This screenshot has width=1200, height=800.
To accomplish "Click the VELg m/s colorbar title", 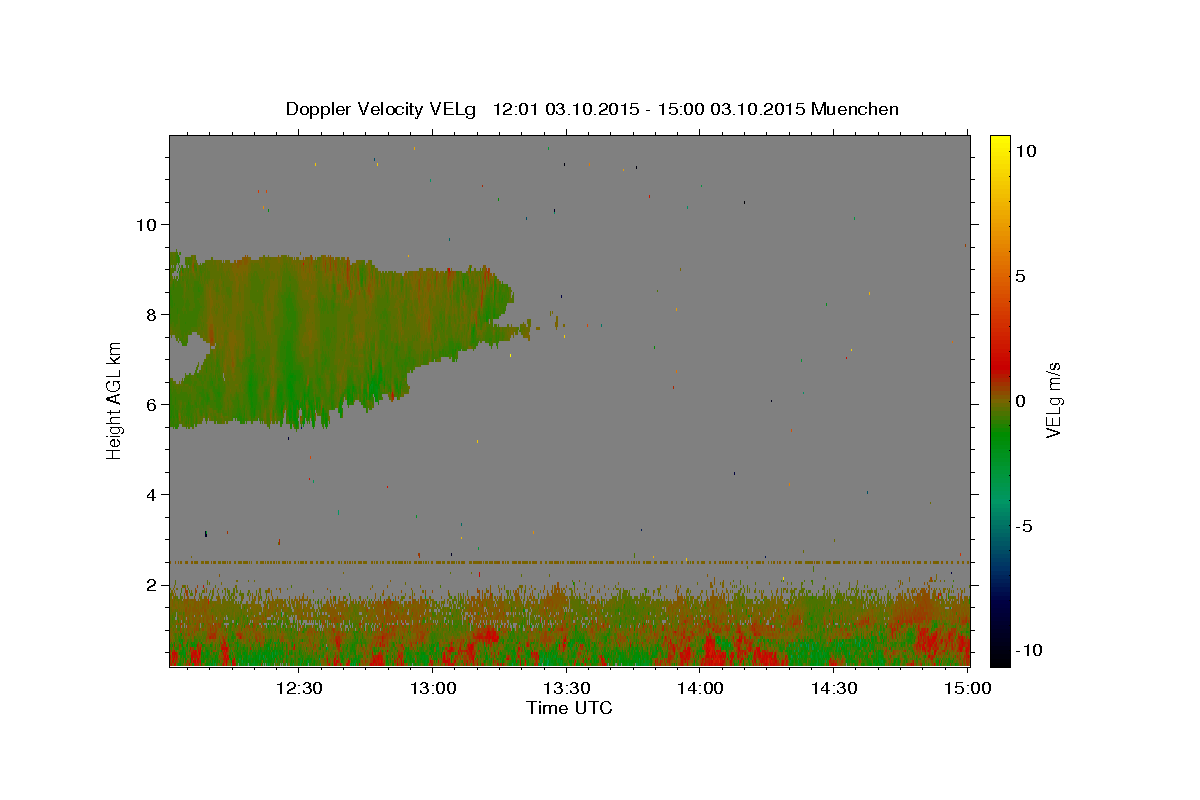I will [x=1053, y=400].
